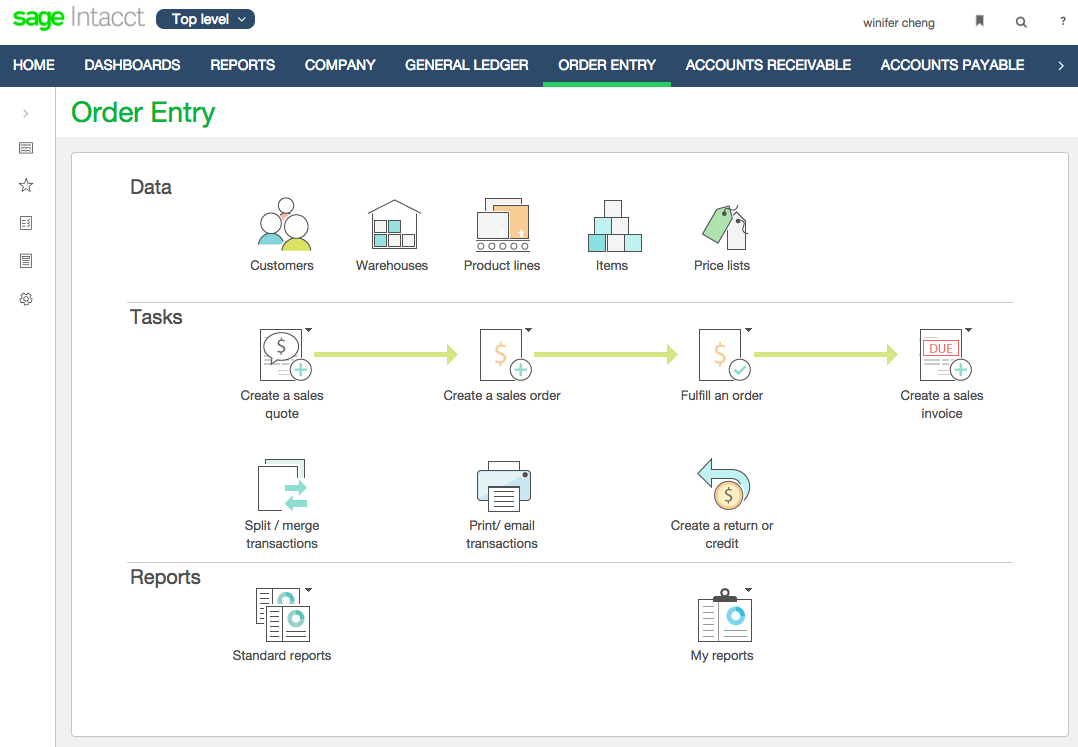The width and height of the screenshot is (1078, 747).
Task: Open Split / merge transactions
Action: [281, 485]
